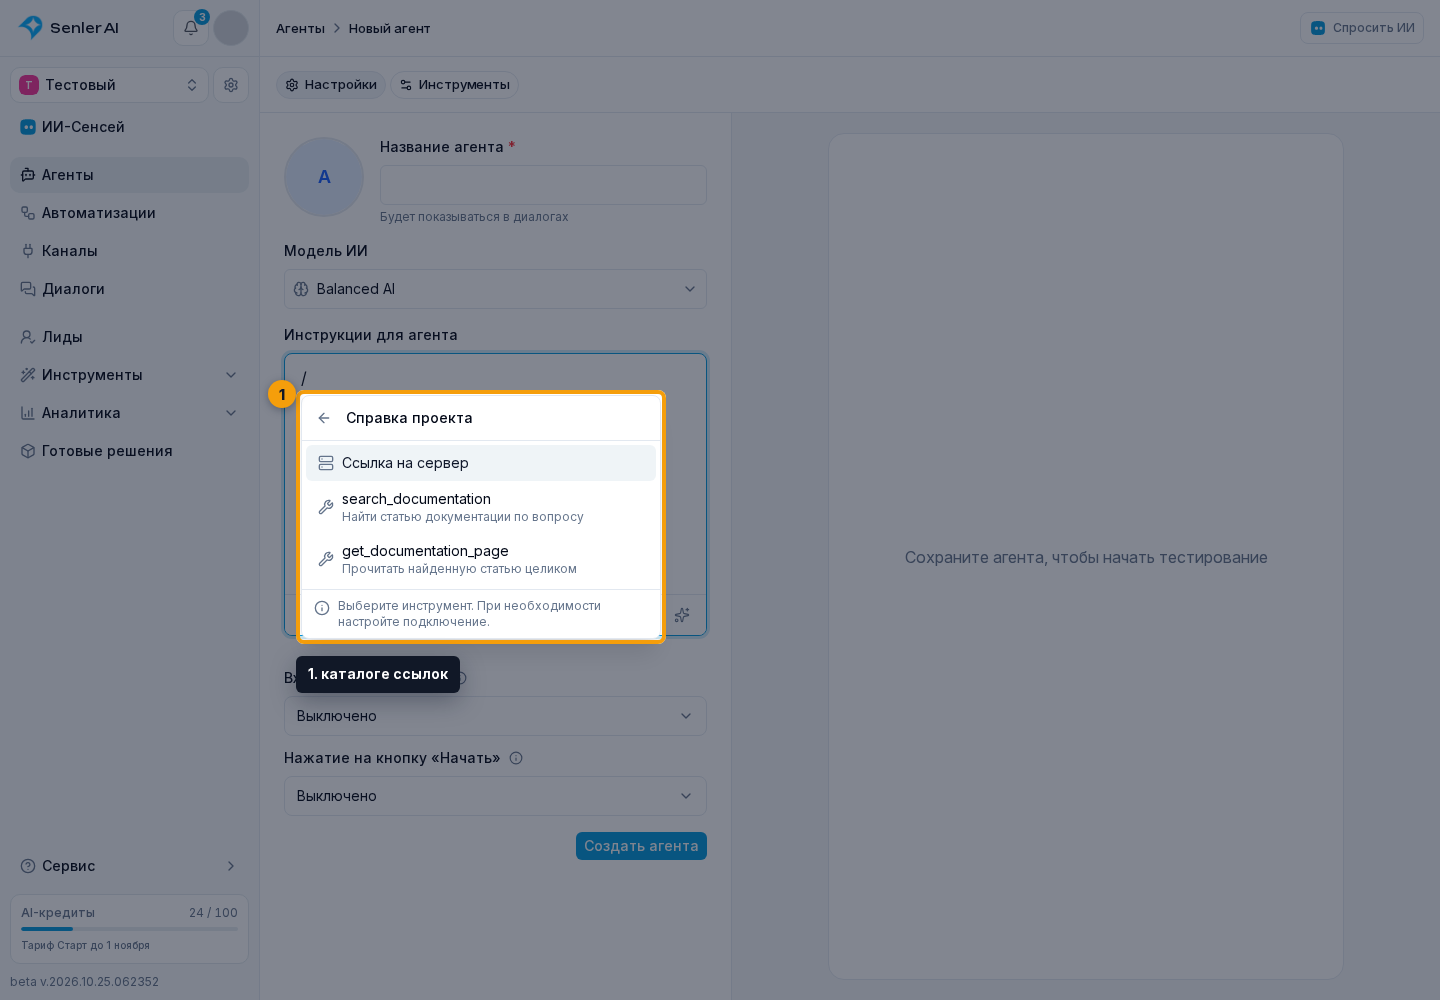The width and height of the screenshot is (1440, 1000).
Task: Open Диалоги in the sidebar
Action: tap(129, 289)
